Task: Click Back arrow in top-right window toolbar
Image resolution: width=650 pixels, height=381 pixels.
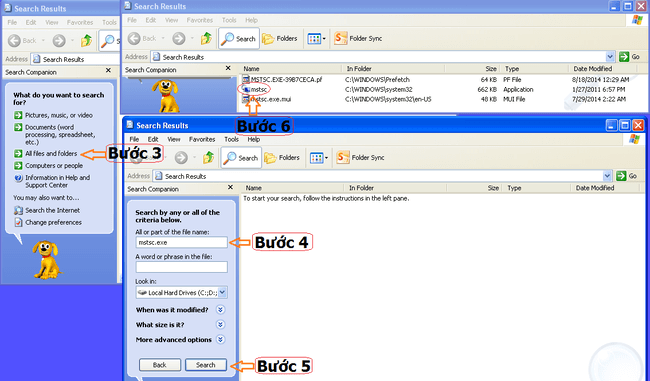Action: click(134, 39)
